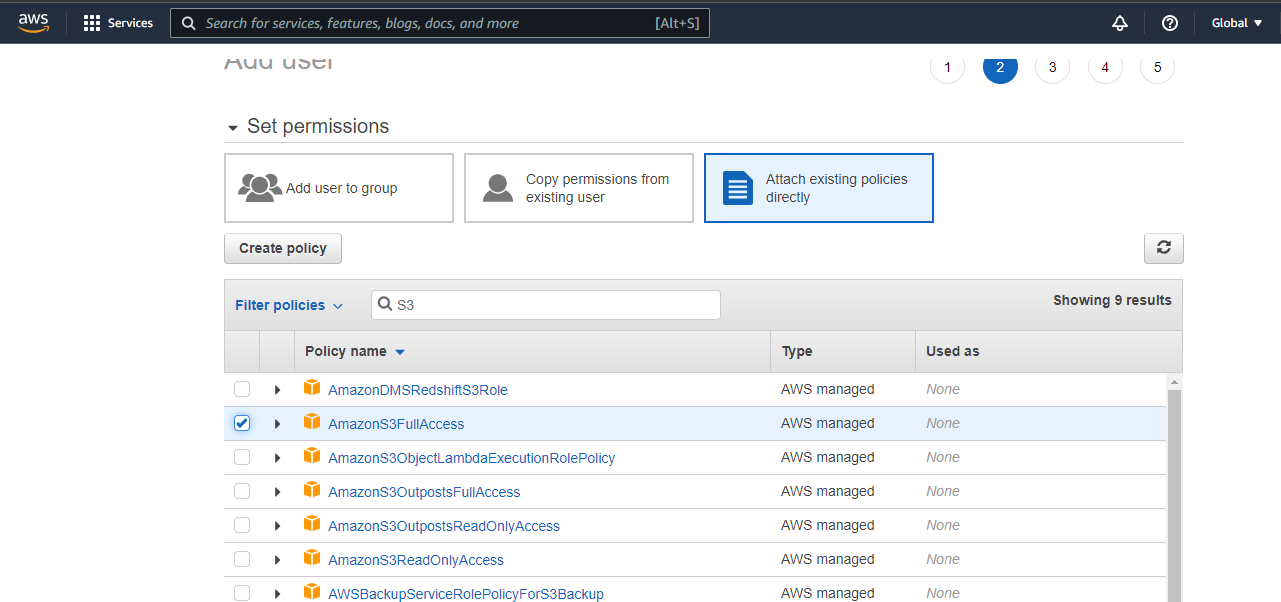1281x602 pixels.
Task: Click None Used as value for AmazonS3ReadOnlyAccess
Action: tap(943, 559)
